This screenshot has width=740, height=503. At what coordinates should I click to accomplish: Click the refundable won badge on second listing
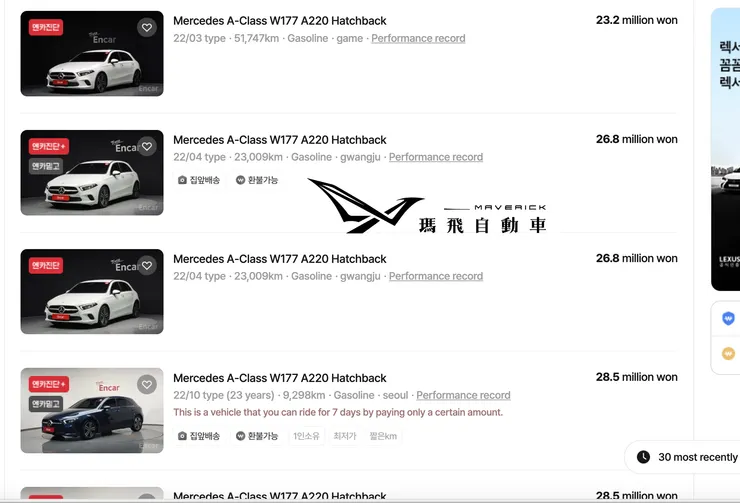click(x=257, y=180)
